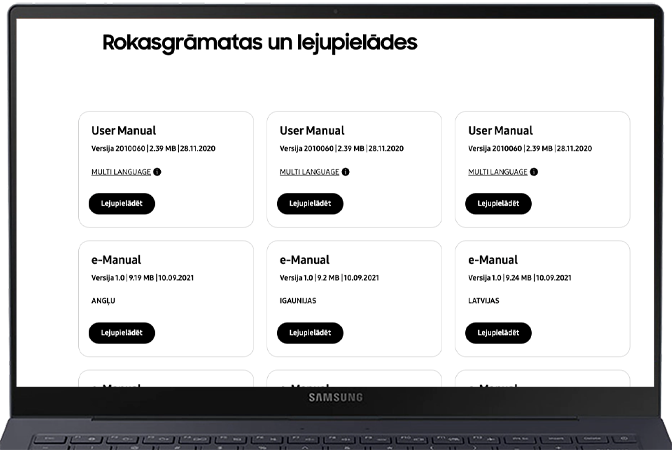Image resolution: width=672 pixels, height=450 pixels.
Task: Click info icon in middle User Manual card
Action: point(345,172)
